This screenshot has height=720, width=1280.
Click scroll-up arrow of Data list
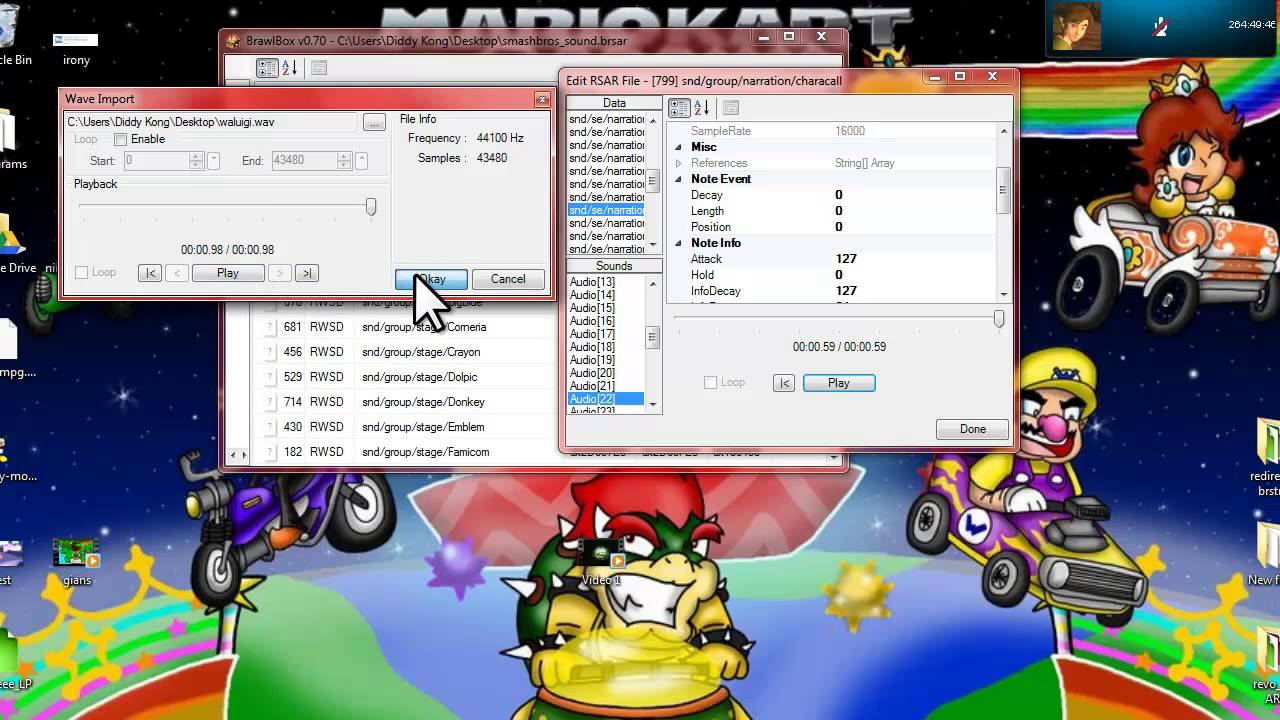[653, 120]
